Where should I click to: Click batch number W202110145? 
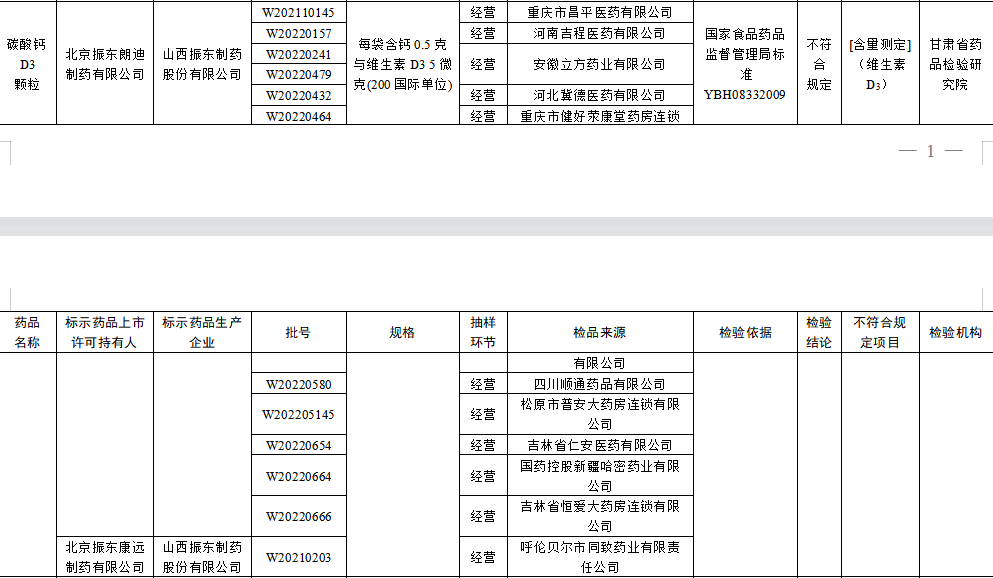298,12
